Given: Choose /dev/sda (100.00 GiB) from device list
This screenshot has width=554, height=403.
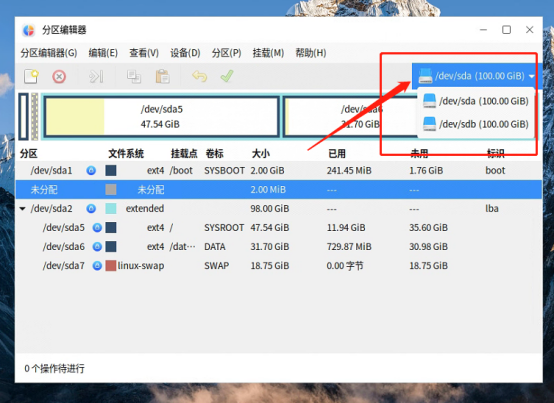Looking at the screenshot, I should [476, 101].
